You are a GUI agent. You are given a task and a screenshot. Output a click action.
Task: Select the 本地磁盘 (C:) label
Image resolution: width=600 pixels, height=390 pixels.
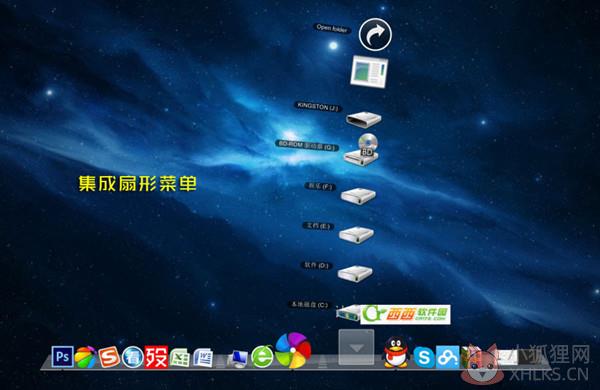pyautogui.click(x=309, y=305)
